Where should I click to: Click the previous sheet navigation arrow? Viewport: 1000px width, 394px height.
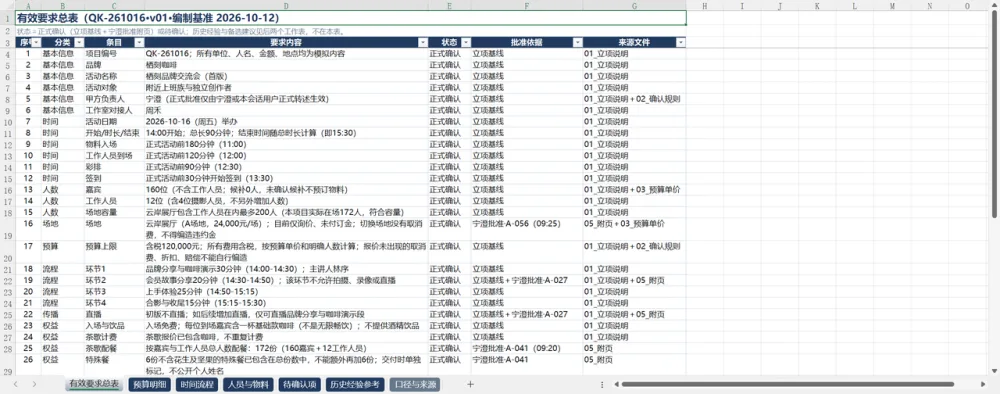(x=15, y=384)
